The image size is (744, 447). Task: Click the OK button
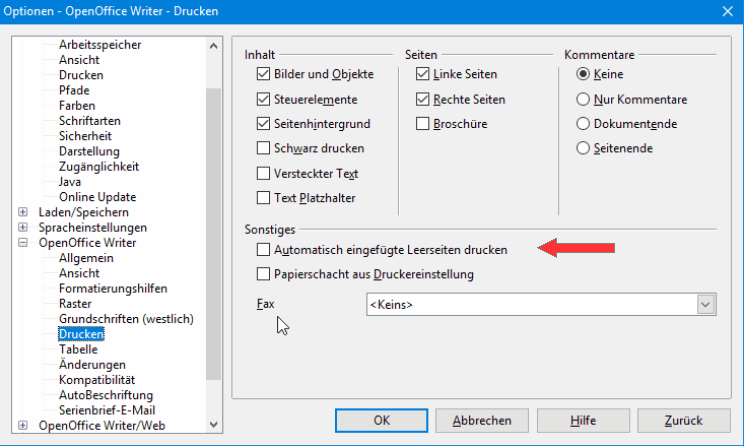(x=381, y=420)
